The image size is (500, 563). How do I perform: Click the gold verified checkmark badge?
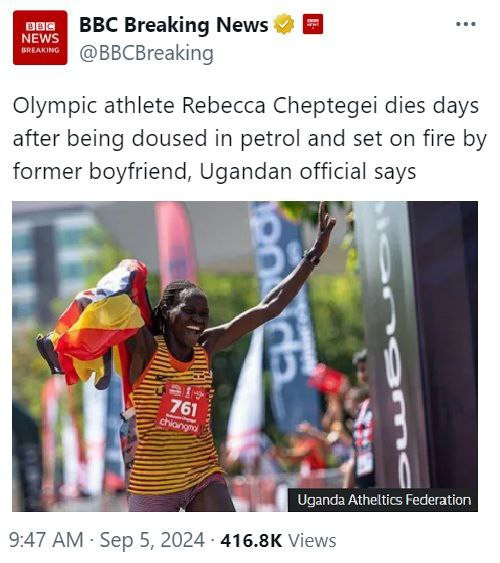(x=284, y=24)
